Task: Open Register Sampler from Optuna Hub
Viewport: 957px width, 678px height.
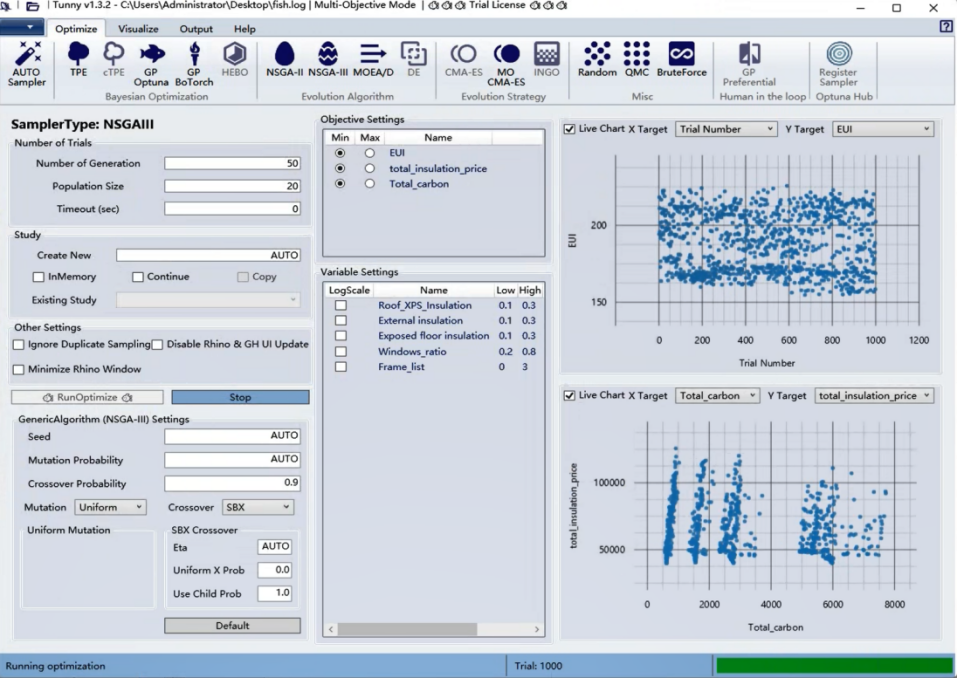Action: [x=839, y=63]
